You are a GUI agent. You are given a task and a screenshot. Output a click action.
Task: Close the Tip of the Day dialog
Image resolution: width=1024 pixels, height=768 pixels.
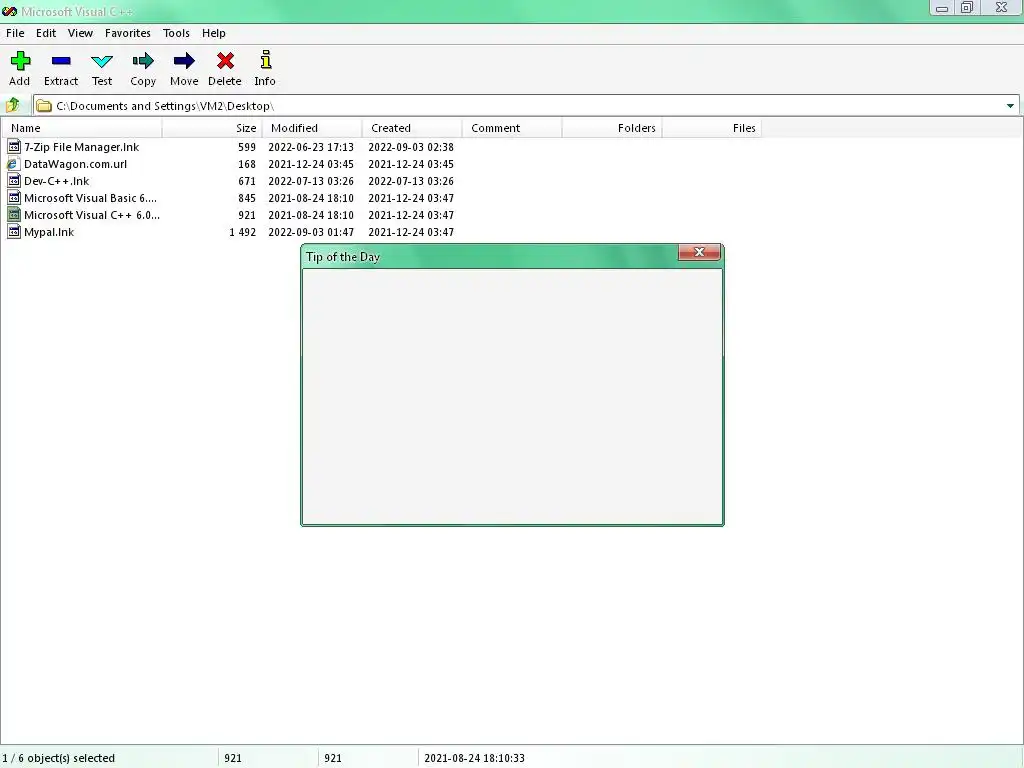(x=699, y=252)
